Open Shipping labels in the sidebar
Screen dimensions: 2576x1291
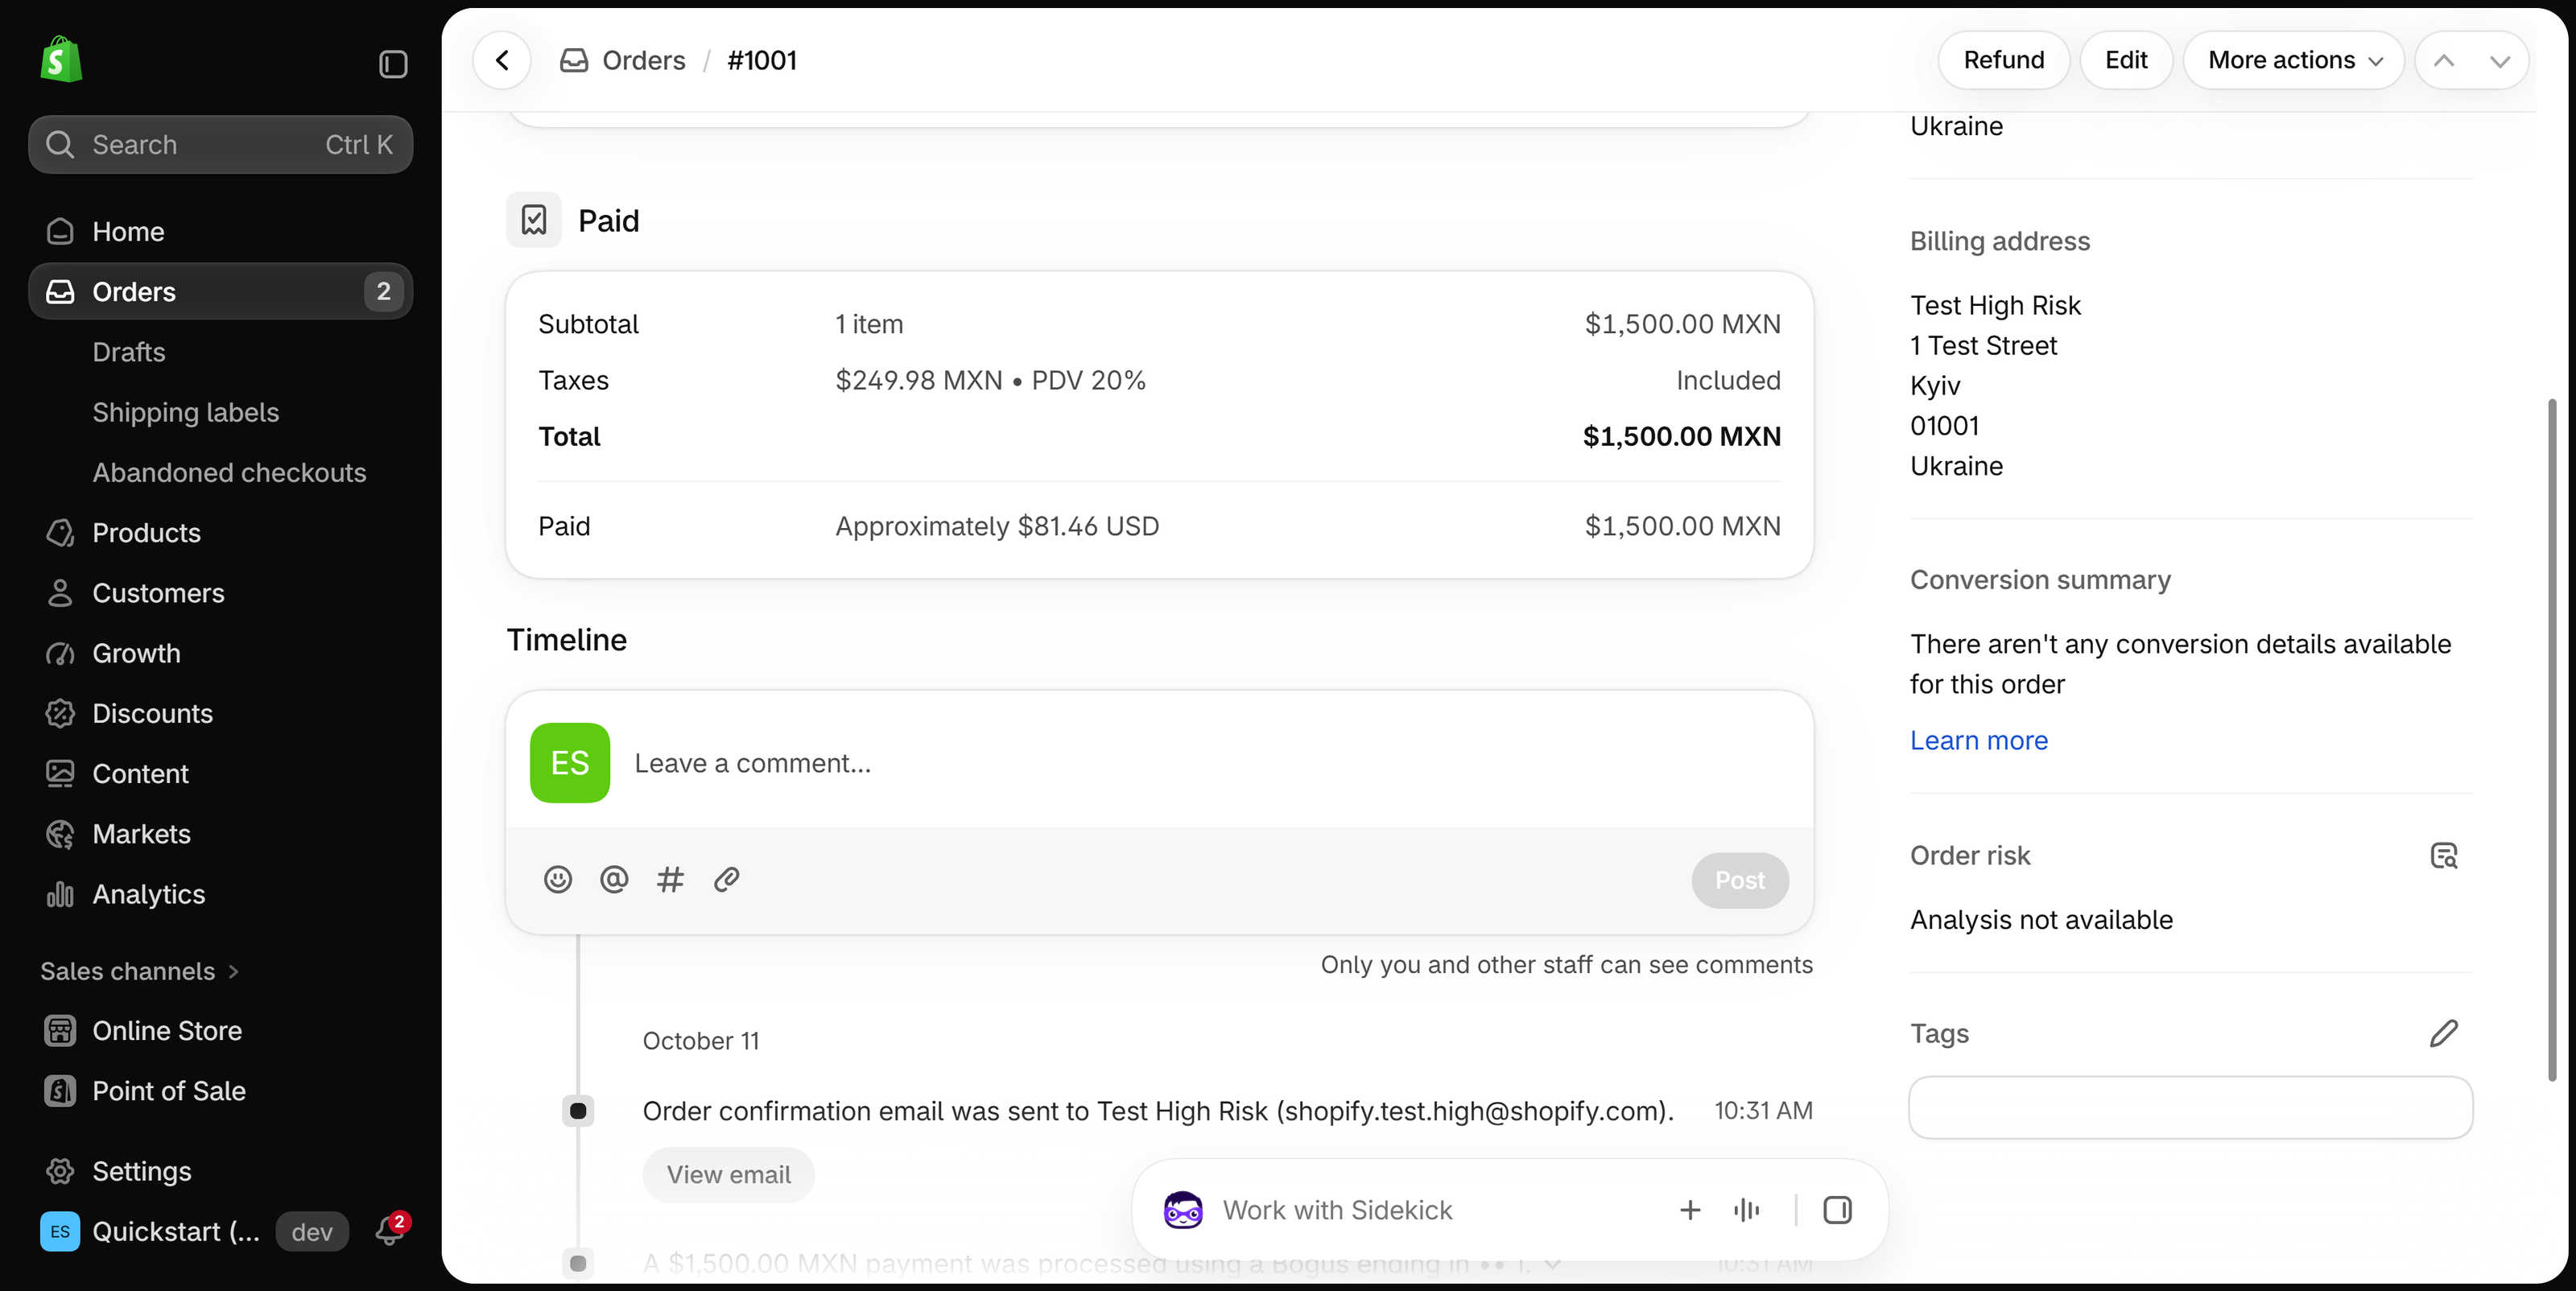[x=186, y=412]
